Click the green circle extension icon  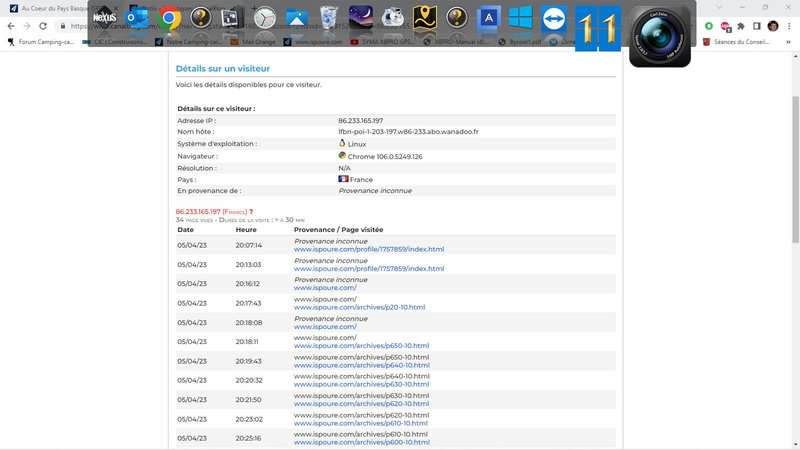(709, 26)
